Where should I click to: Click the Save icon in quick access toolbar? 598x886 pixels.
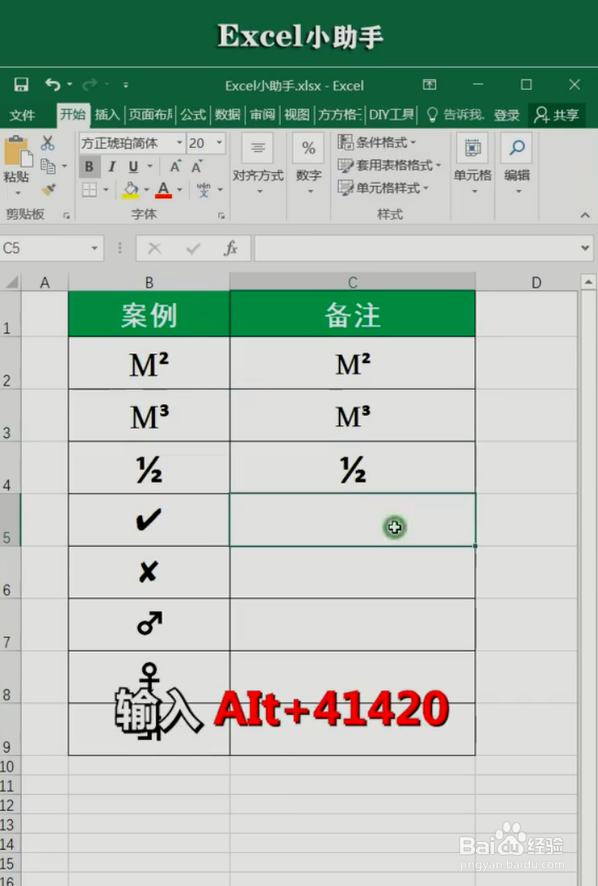[21, 85]
